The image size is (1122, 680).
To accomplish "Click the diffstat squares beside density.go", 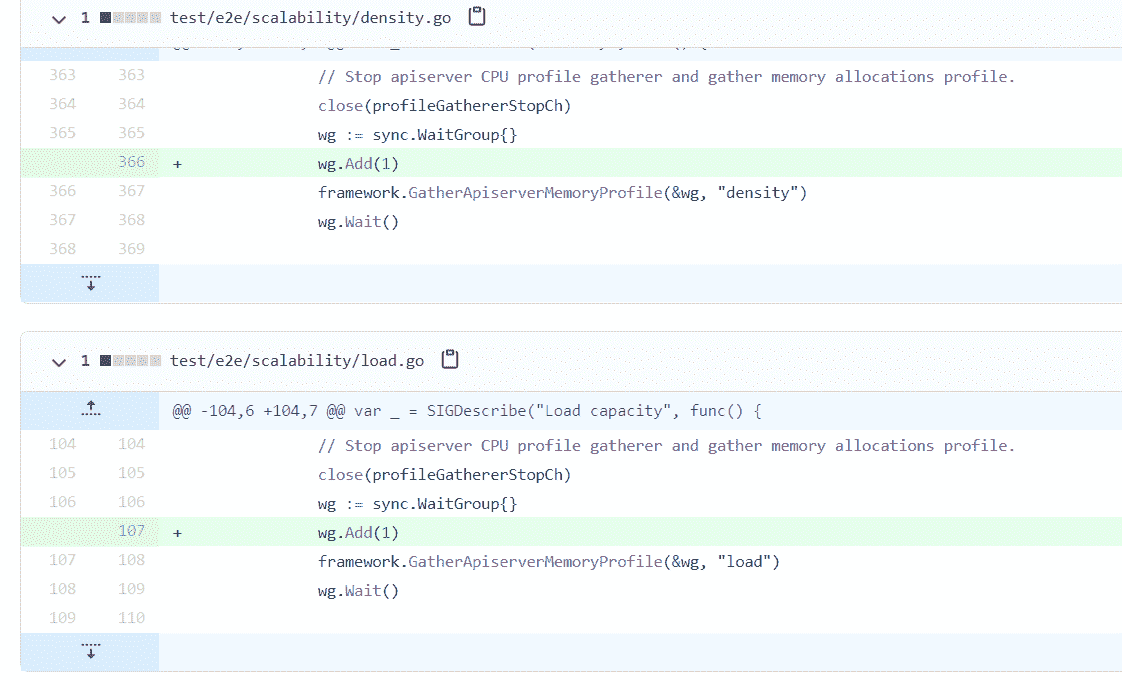I will click(131, 18).
